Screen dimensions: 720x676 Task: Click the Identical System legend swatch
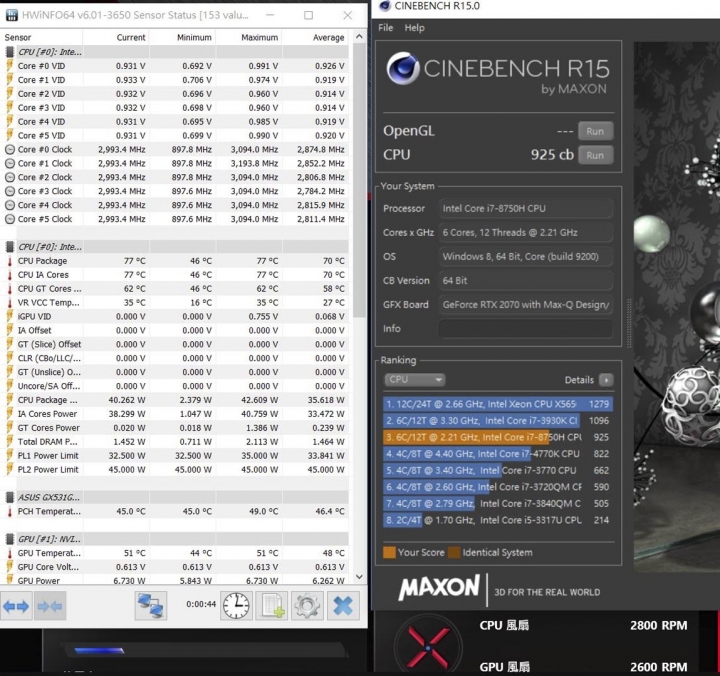coord(454,552)
